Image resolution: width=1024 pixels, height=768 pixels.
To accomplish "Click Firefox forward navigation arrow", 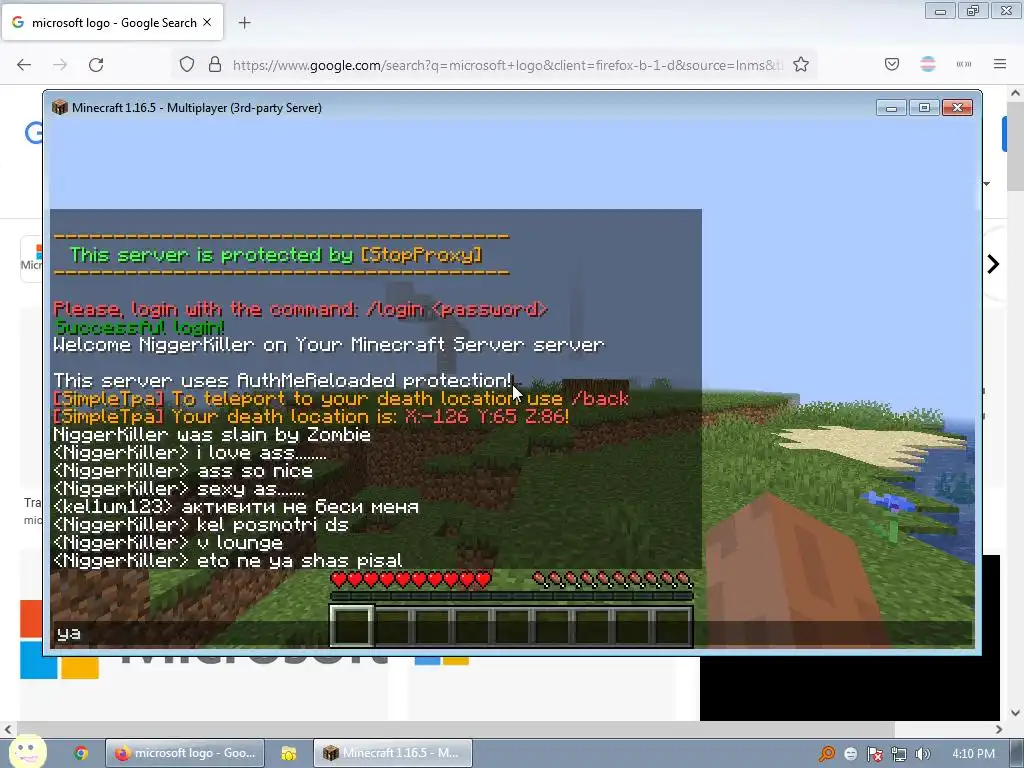I will [60, 65].
